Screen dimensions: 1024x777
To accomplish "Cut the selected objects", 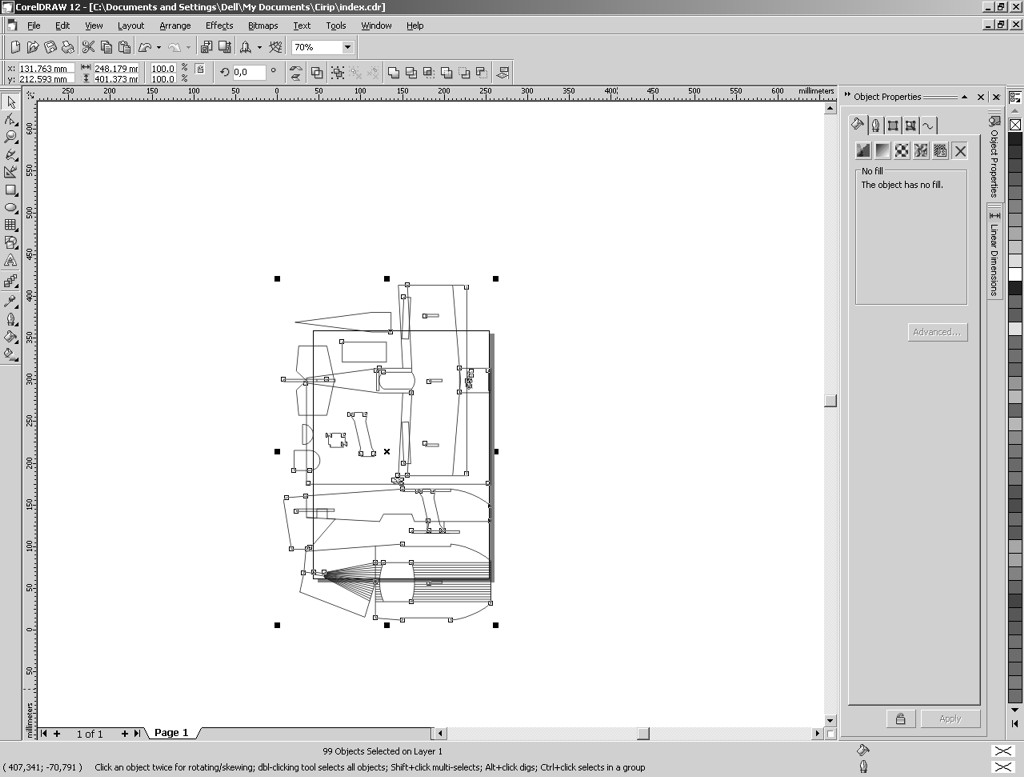I will pos(88,47).
